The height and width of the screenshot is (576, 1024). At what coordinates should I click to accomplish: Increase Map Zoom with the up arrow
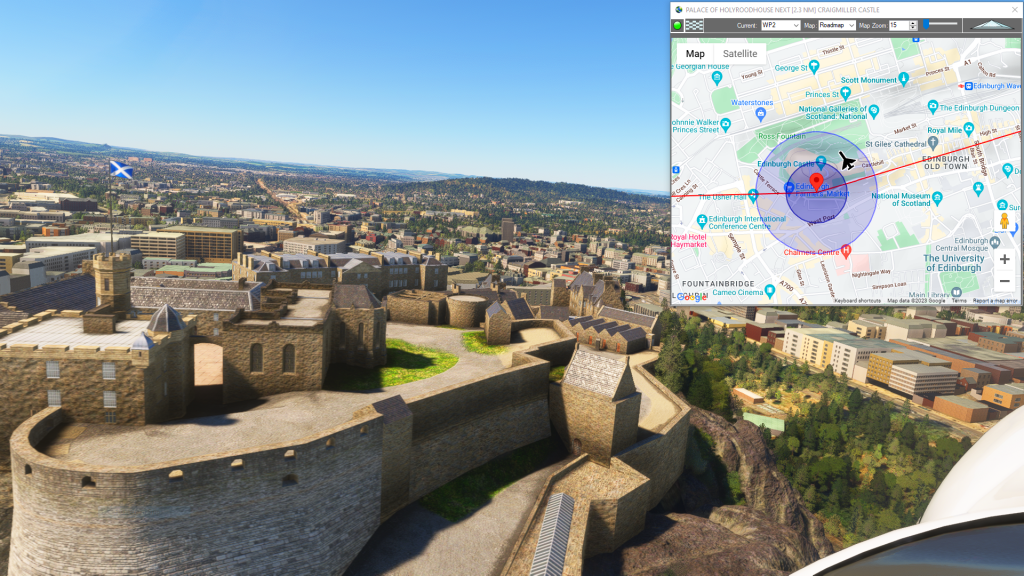(x=915, y=22)
